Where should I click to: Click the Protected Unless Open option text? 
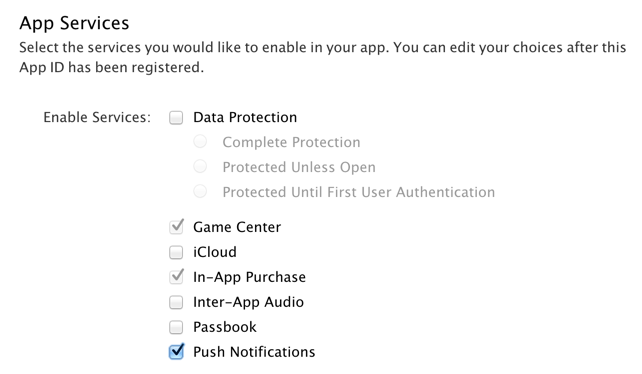pos(299,167)
